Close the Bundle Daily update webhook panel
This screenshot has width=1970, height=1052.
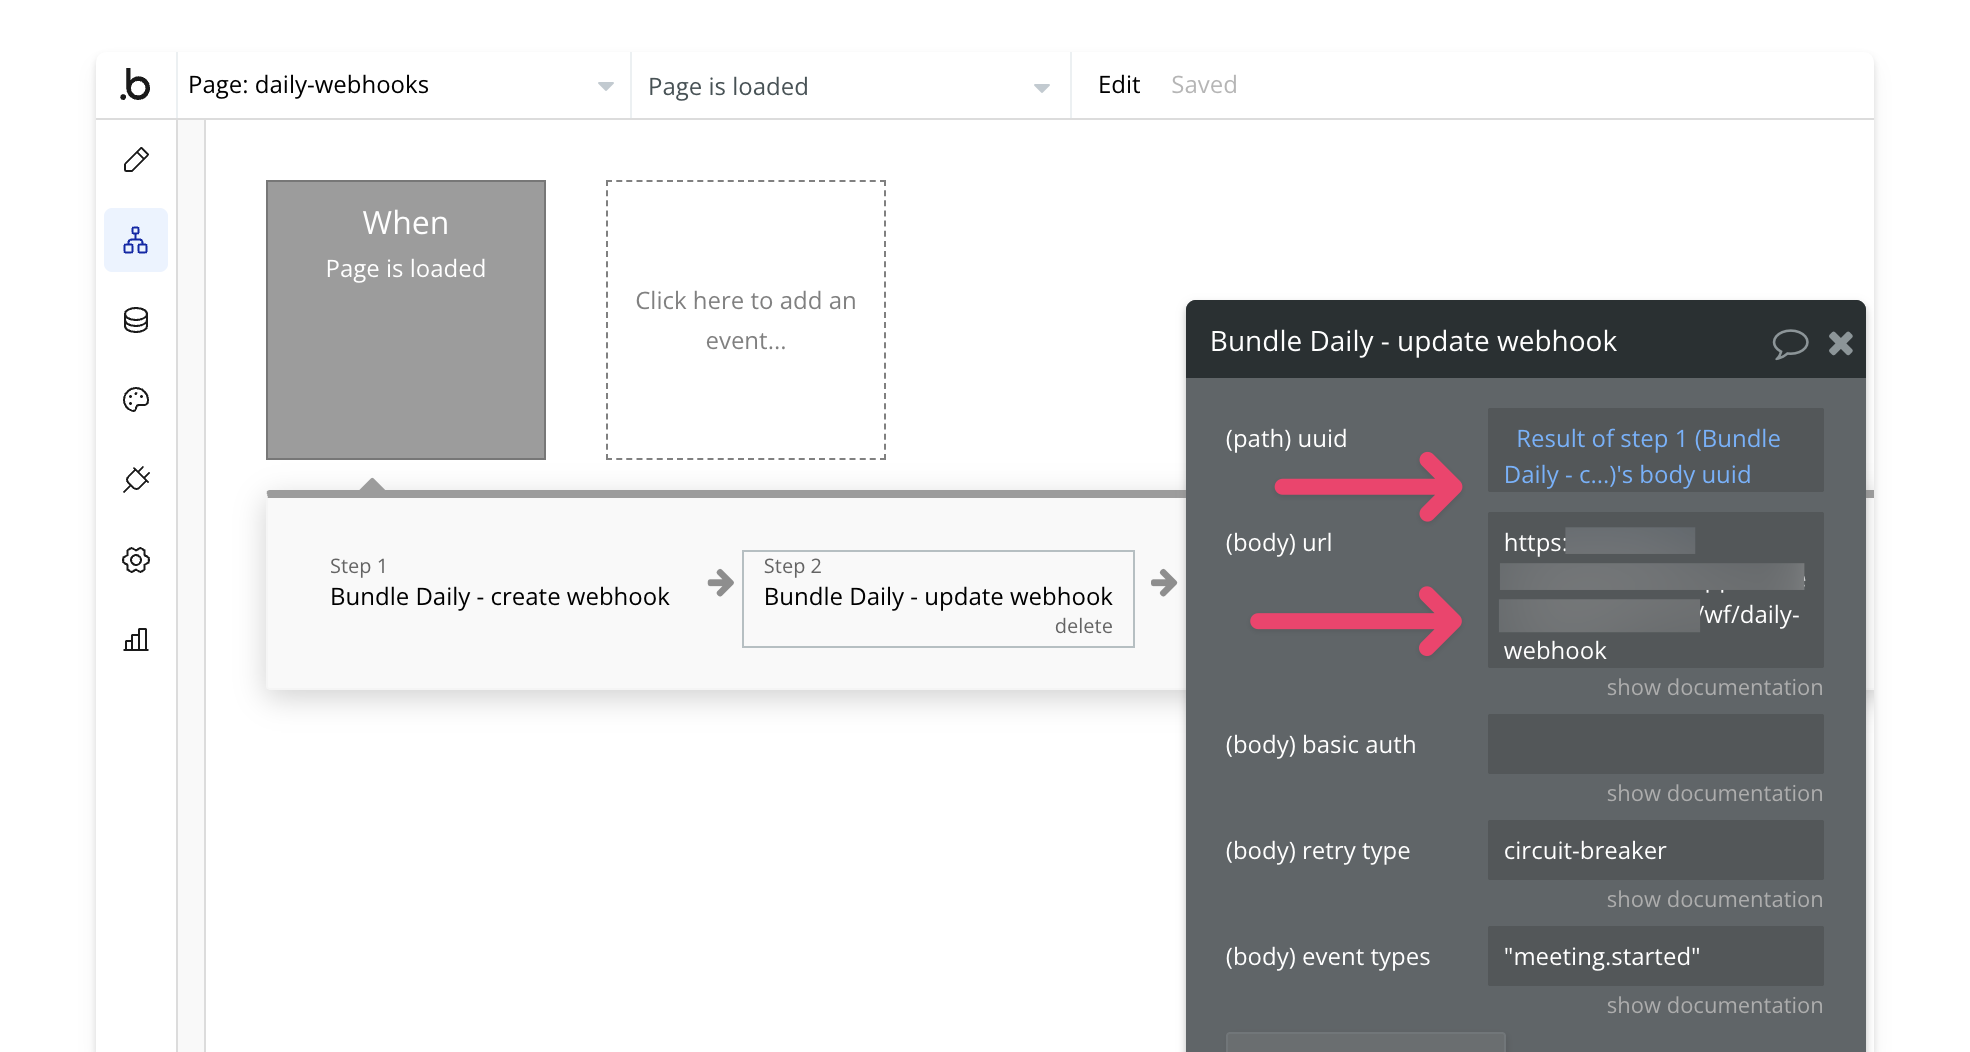click(1841, 343)
